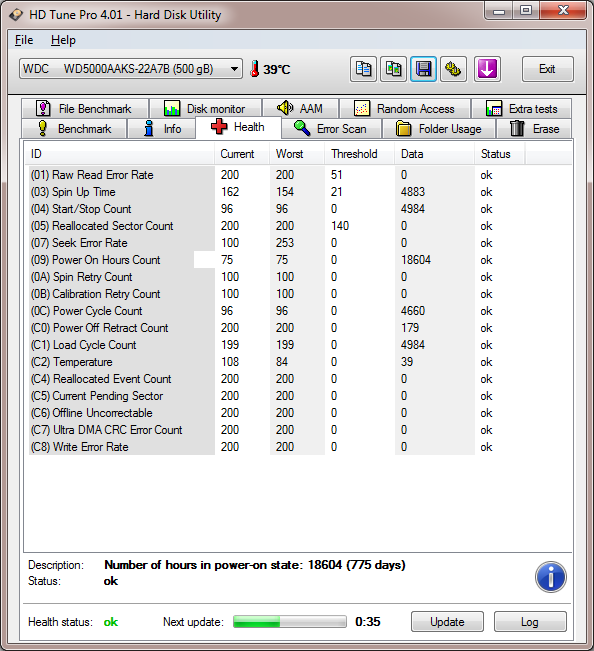Click the 4660 data value
Image resolution: width=594 pixels, height=651 pixels.
pyautogui.click(x=413, y=311)
